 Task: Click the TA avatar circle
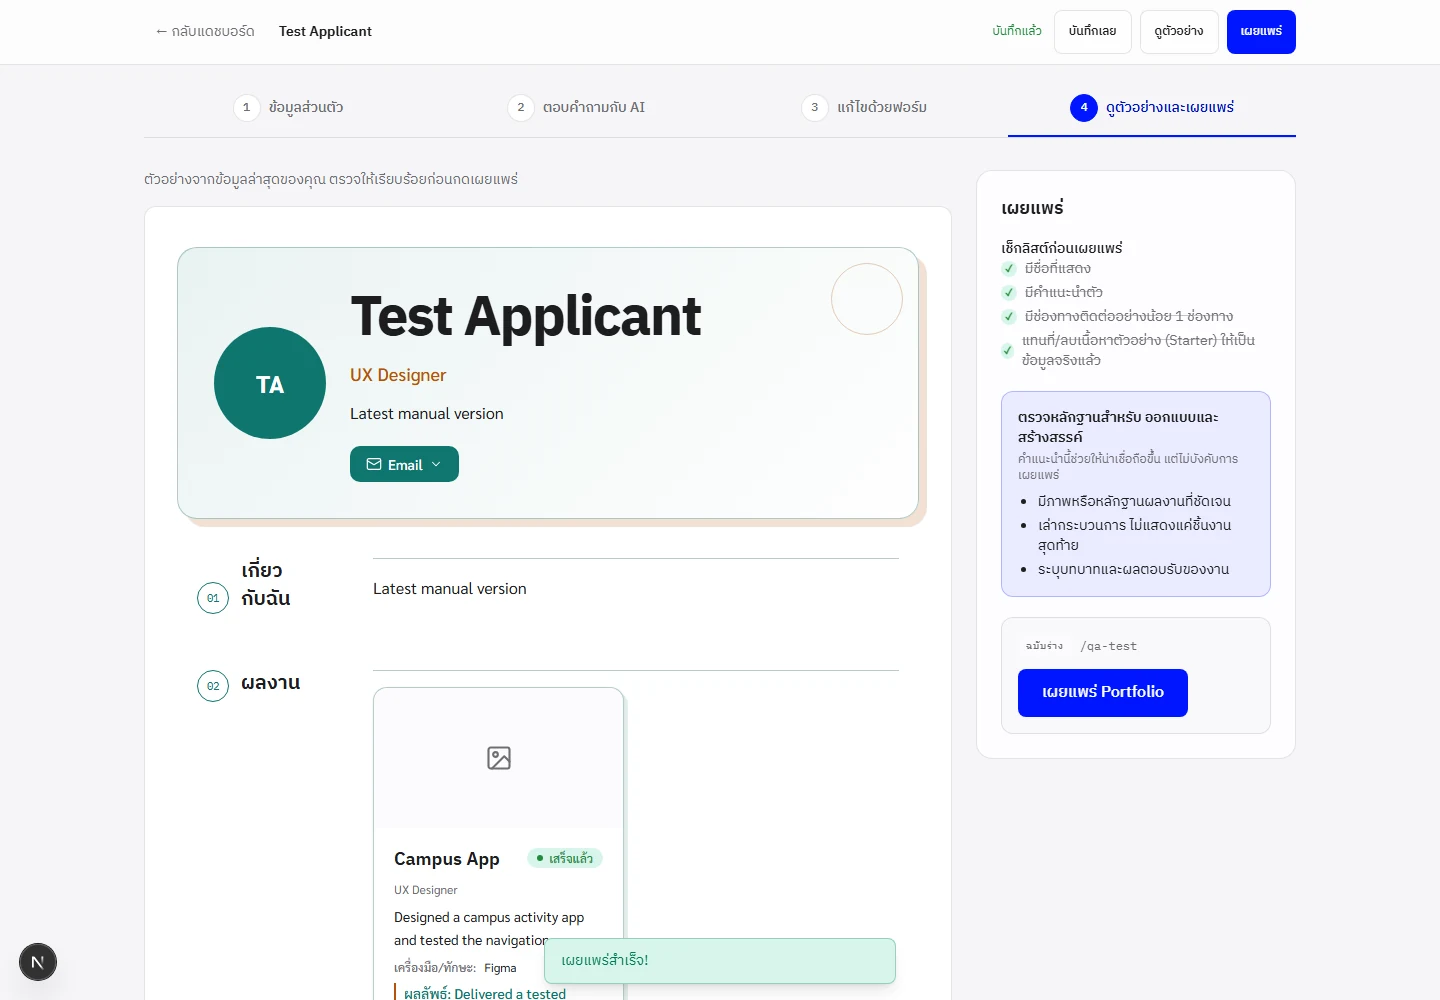coord(270,383)
